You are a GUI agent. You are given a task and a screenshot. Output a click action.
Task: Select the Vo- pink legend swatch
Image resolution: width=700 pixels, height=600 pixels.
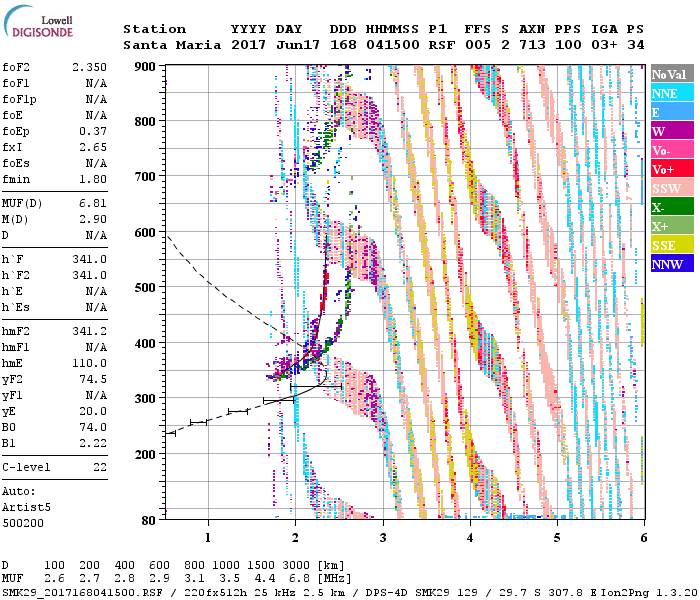(x=672, y=150)
